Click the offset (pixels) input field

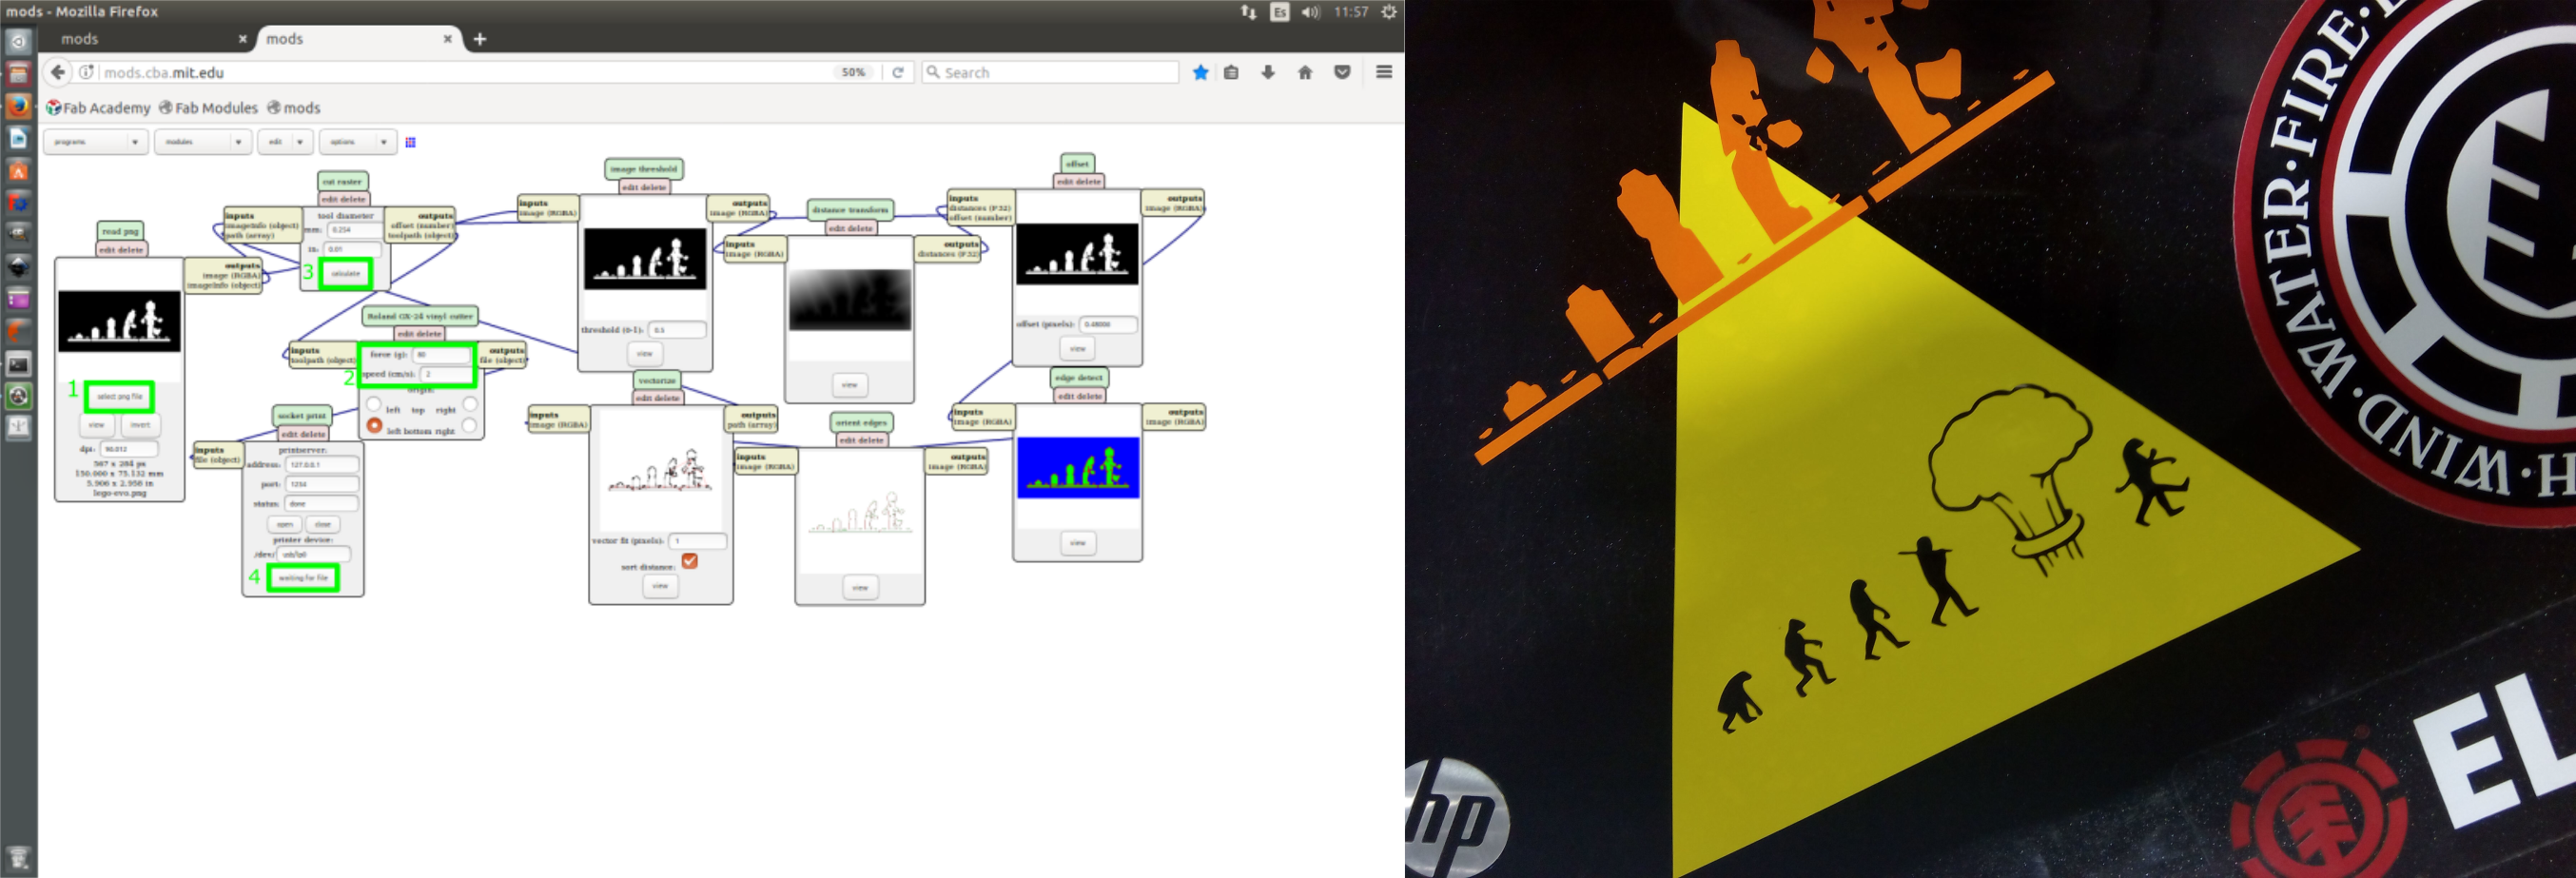[1109, 324]
